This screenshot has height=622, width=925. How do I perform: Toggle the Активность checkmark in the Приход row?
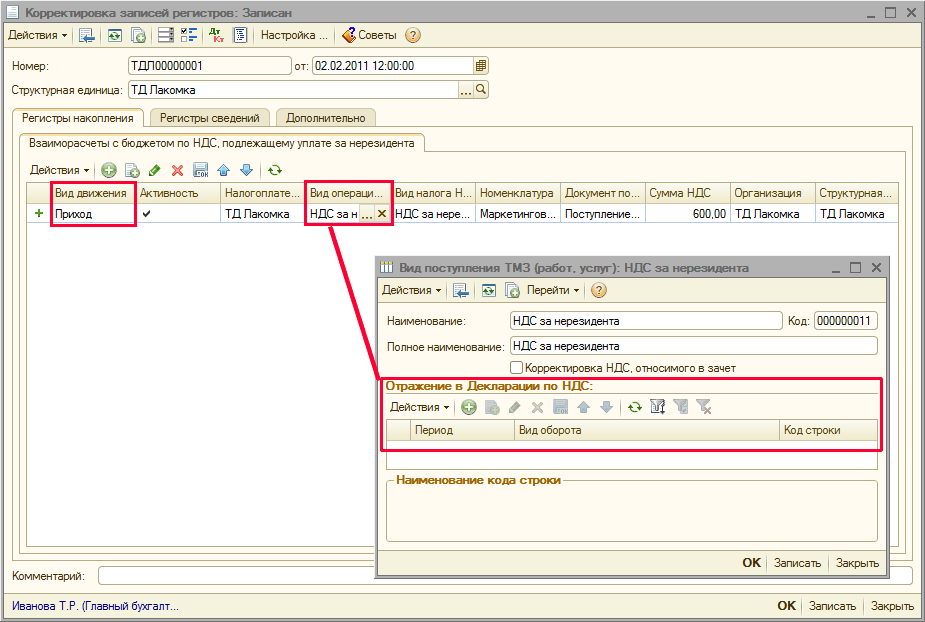pyautogui.click(x=147, y=213)
